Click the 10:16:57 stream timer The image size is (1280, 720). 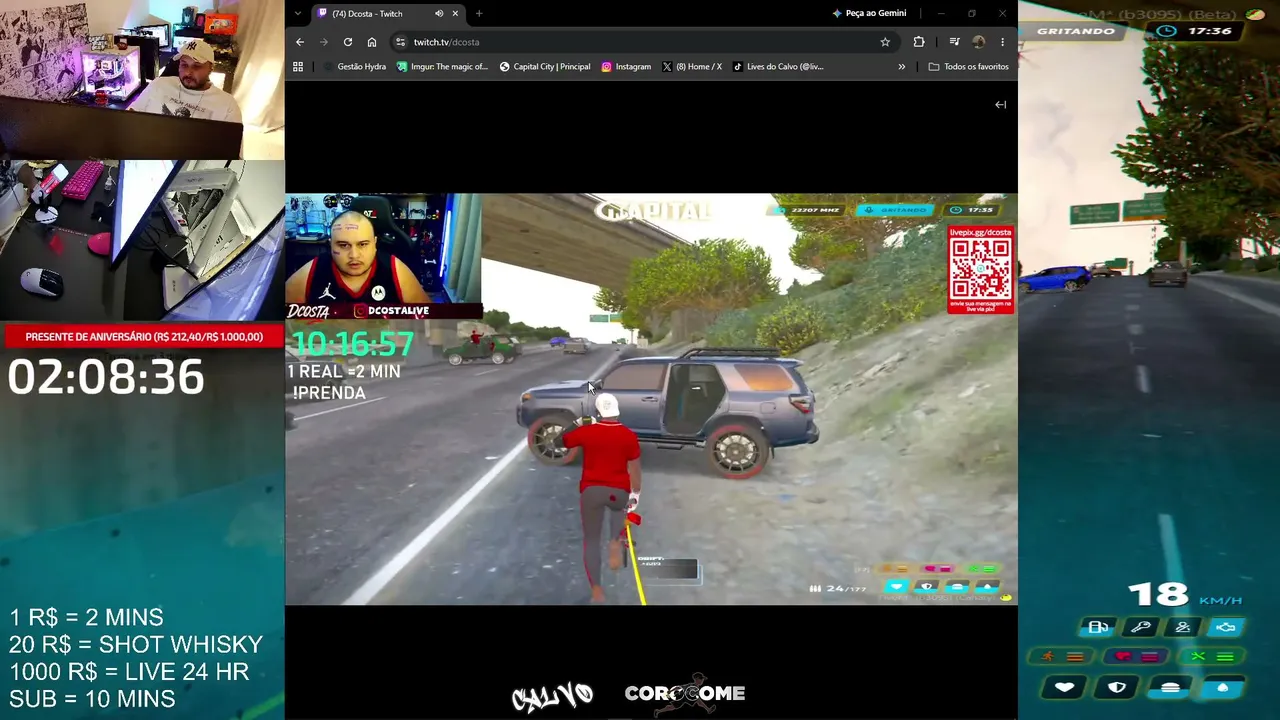pyautogui.click(x=351, y=344)
